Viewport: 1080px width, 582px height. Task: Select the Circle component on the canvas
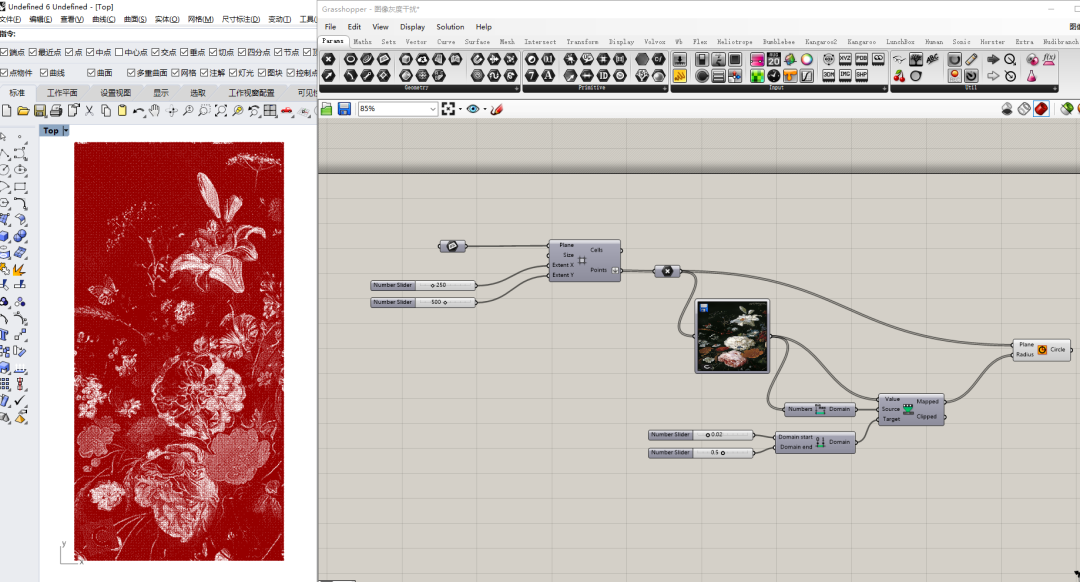(x=1042, y=349)
